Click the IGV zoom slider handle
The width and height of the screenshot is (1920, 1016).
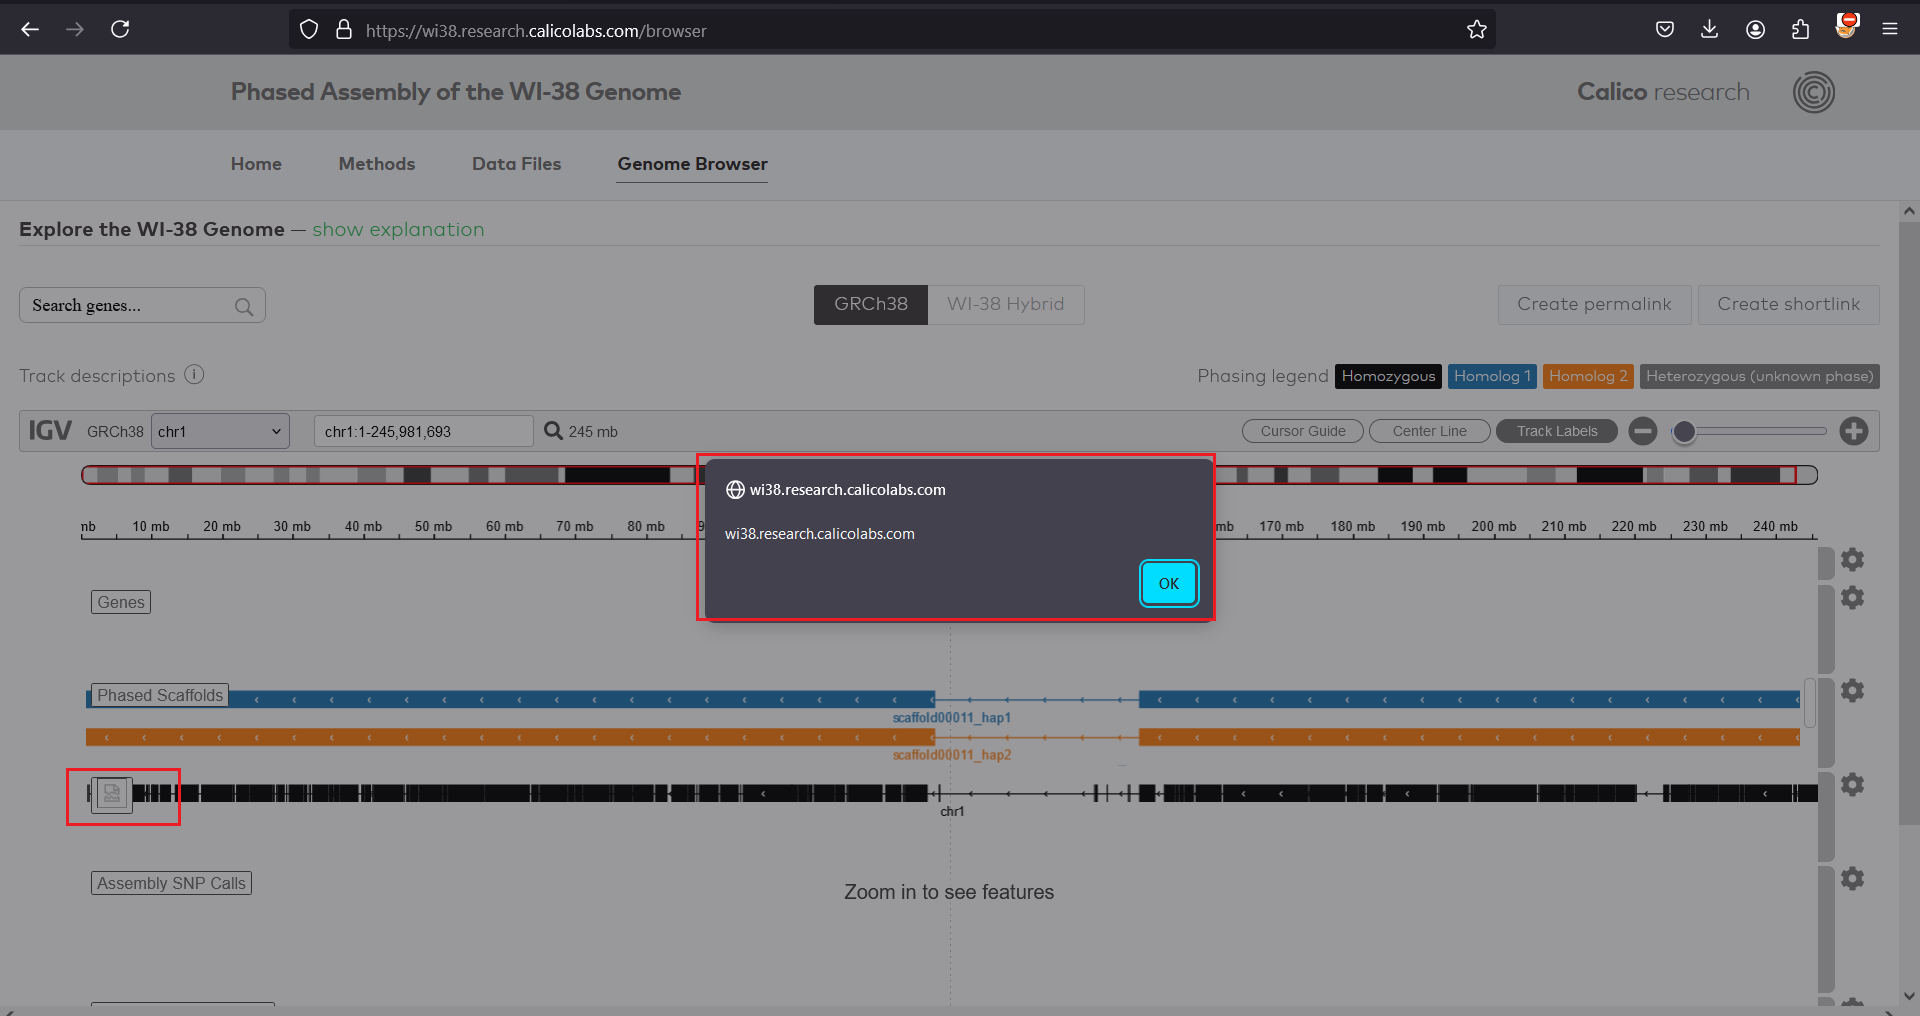(x=1685, y=431)
